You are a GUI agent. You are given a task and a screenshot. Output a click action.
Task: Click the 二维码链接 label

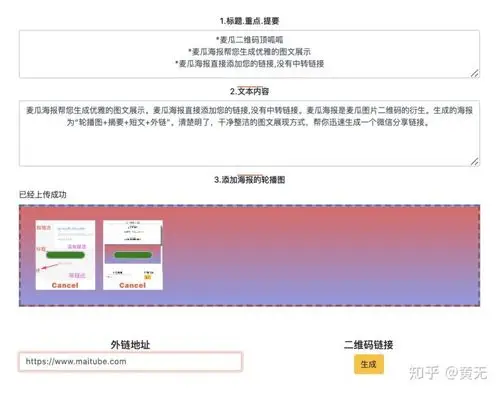(x=369, y=345)
